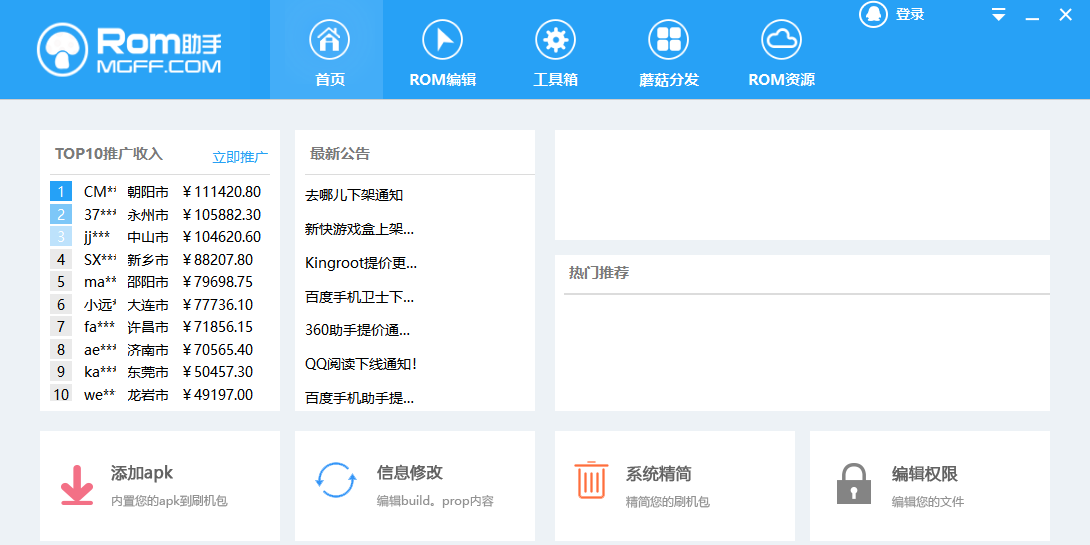The width and height of the screenshot is (1090, 545).
Task: Open the ROM资源 cloud icon
Action: click(x=781, y=40)
